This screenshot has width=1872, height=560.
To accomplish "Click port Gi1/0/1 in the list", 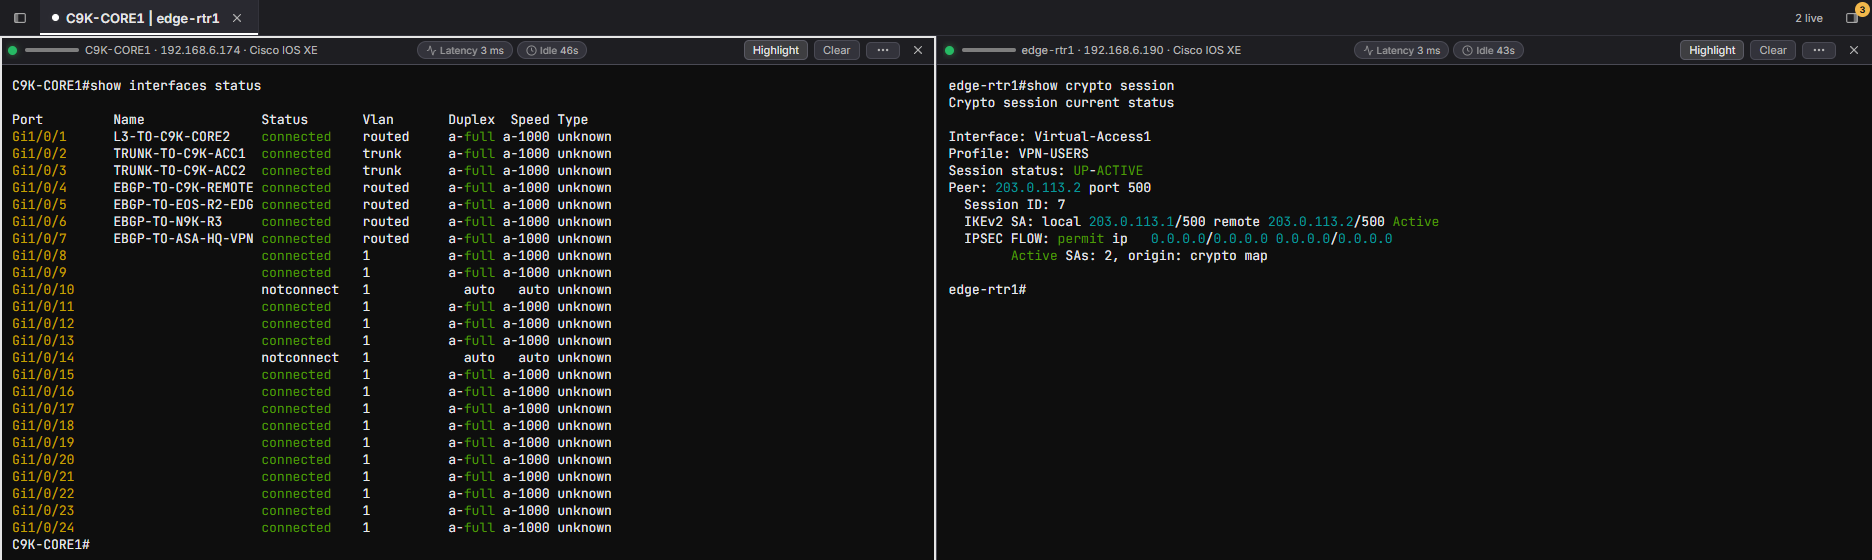I will pos(39,137).
